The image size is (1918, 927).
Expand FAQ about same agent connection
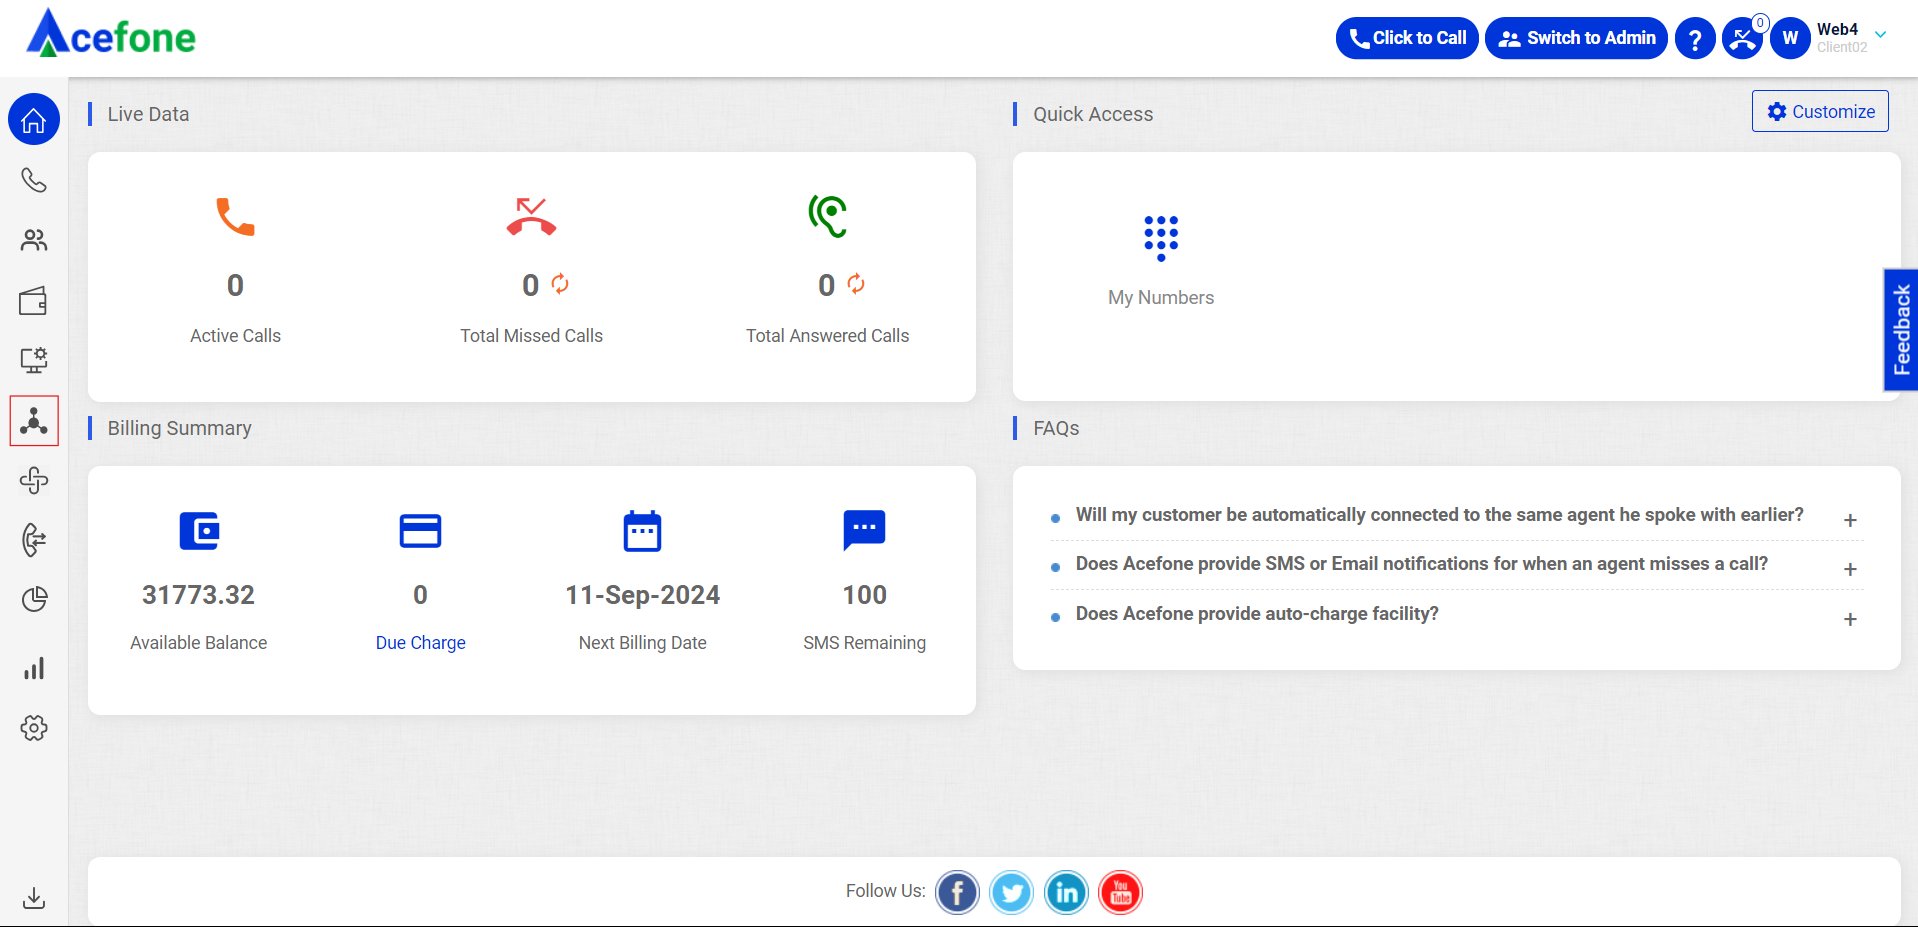pos(1850,520)
